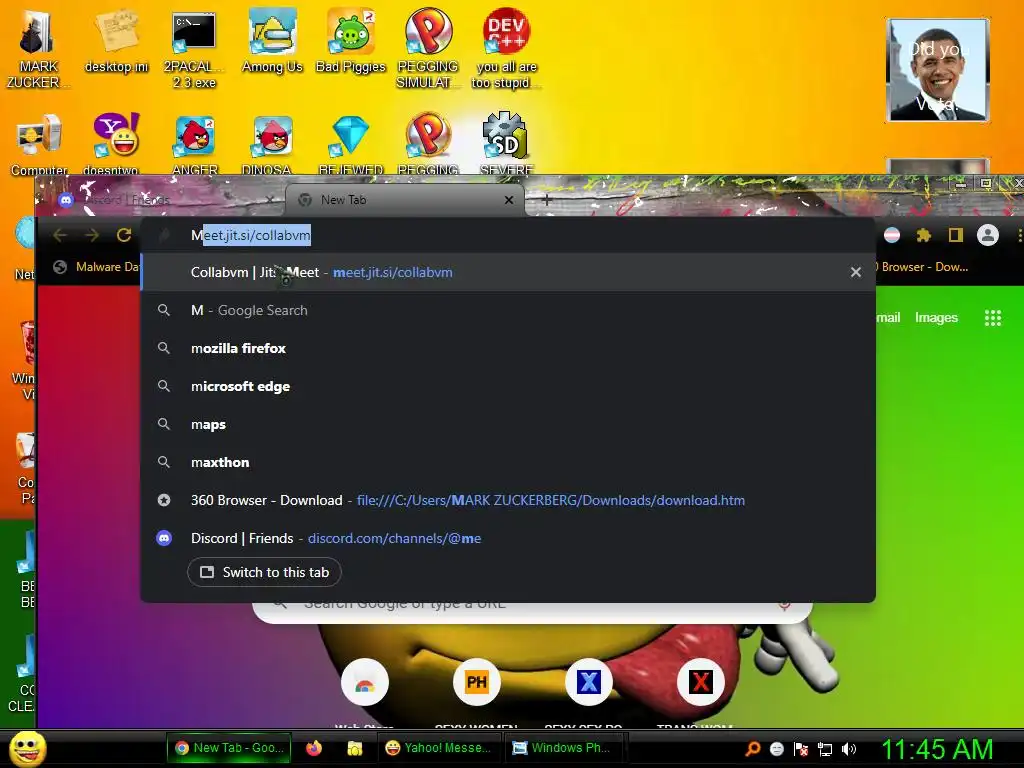Open the blue X shortcut tile
Viewport: 1024px width, 768px height.
click(x=588, y=683)
